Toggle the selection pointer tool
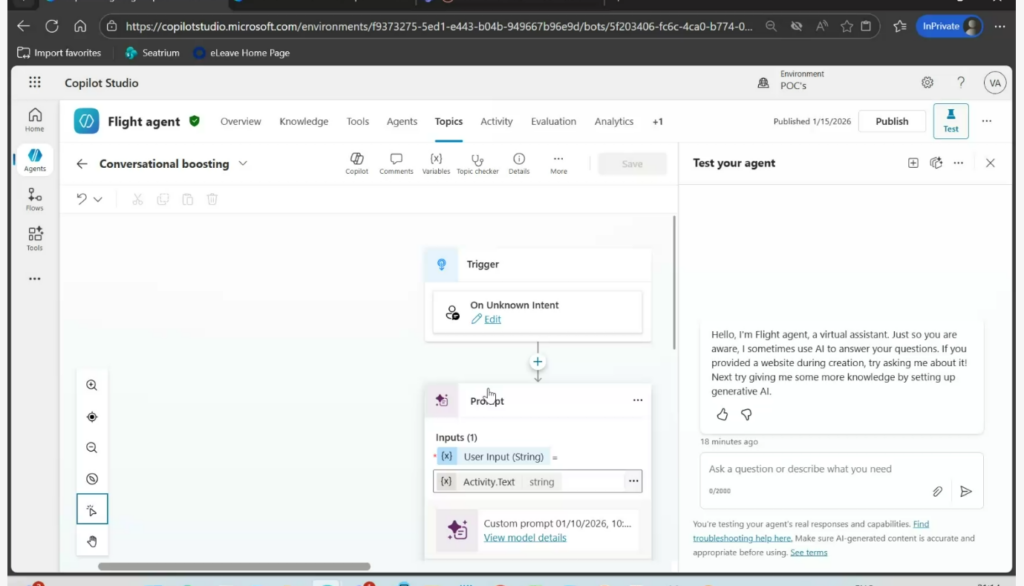 (x=92, y=510)
